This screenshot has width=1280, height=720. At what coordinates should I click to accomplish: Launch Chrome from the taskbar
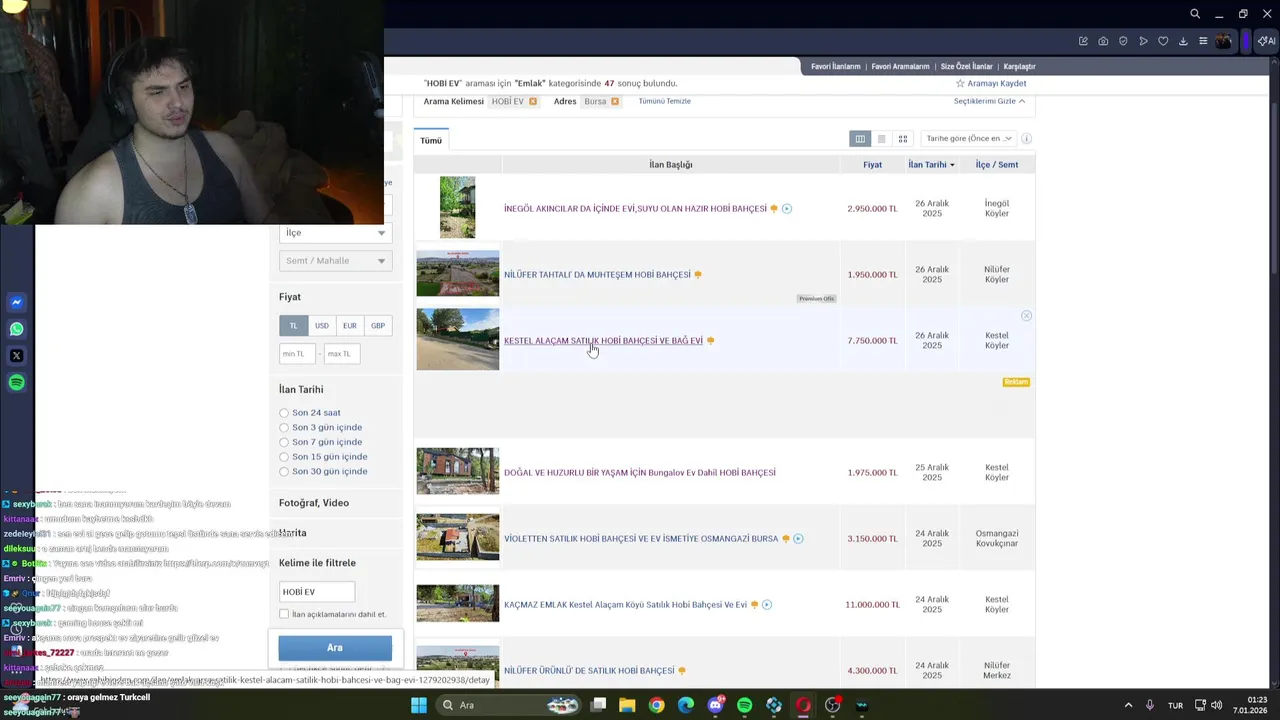656,705
